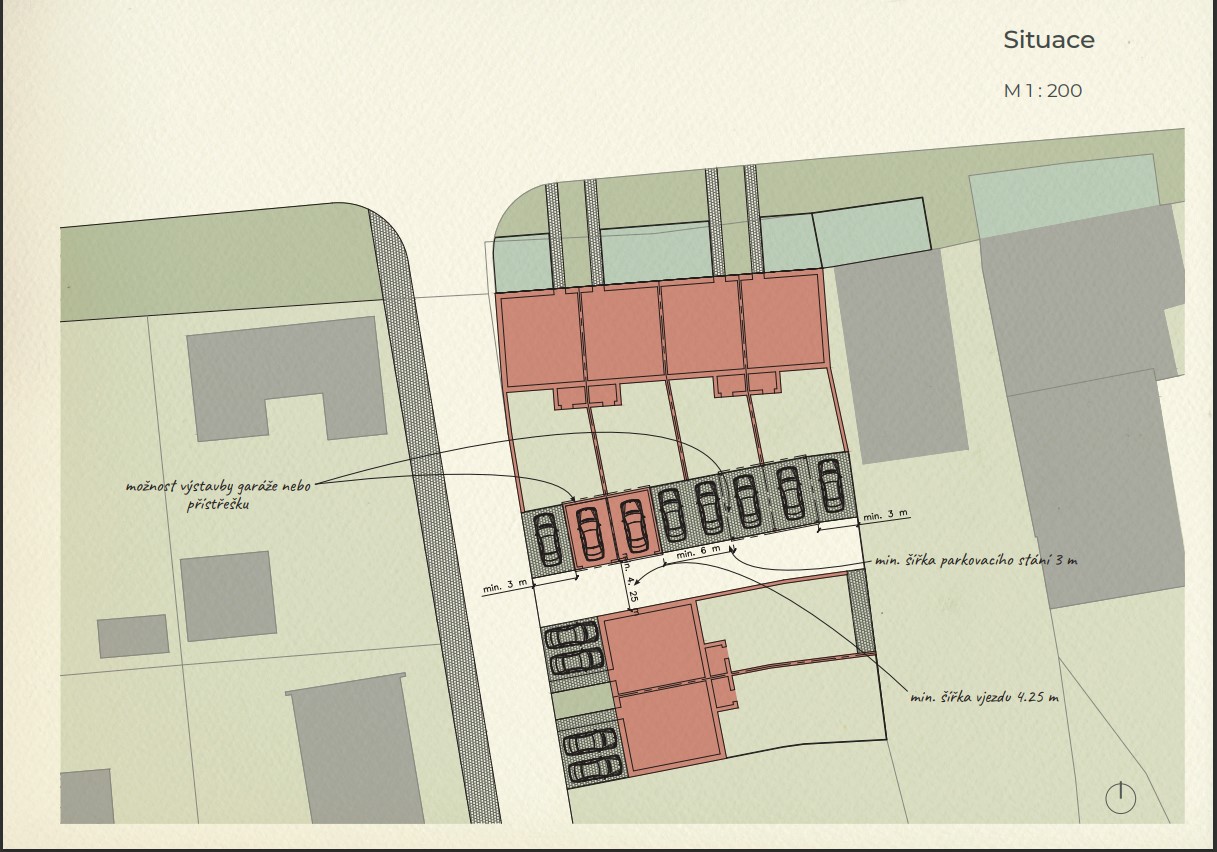Select the rightmost car in the top parking row
1217x852 pixels.
tap(830, 485)
